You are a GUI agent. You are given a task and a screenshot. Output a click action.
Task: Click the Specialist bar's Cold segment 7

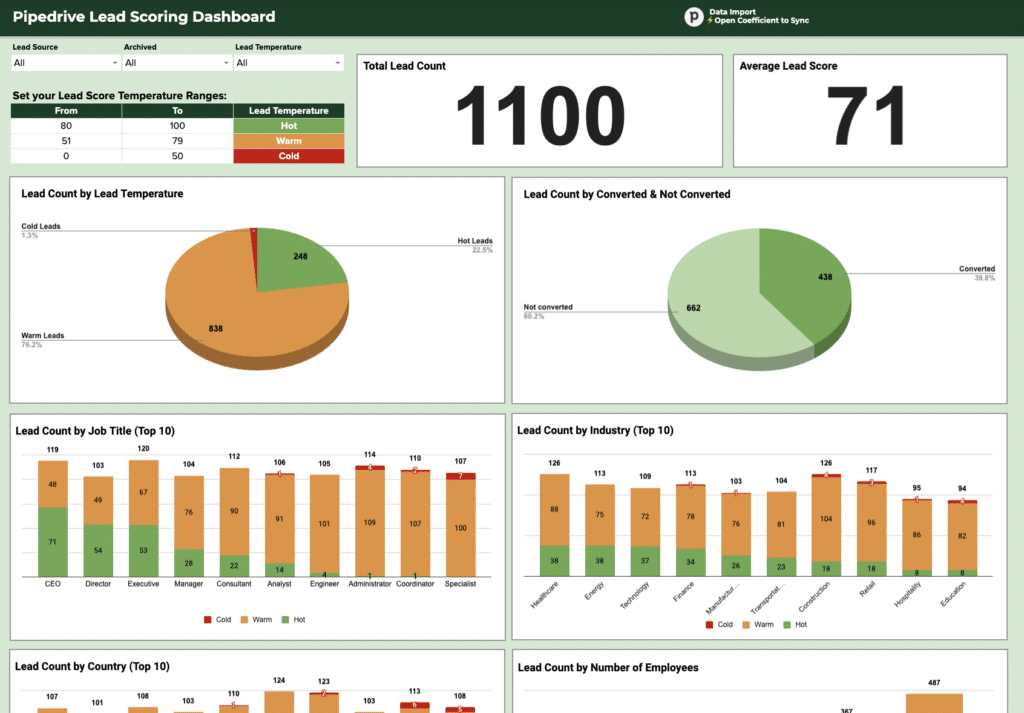[460, 476]
